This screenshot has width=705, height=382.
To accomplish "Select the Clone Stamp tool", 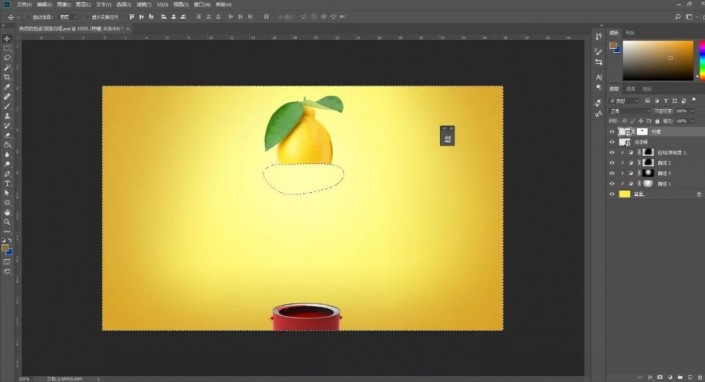I will [7, 116].
